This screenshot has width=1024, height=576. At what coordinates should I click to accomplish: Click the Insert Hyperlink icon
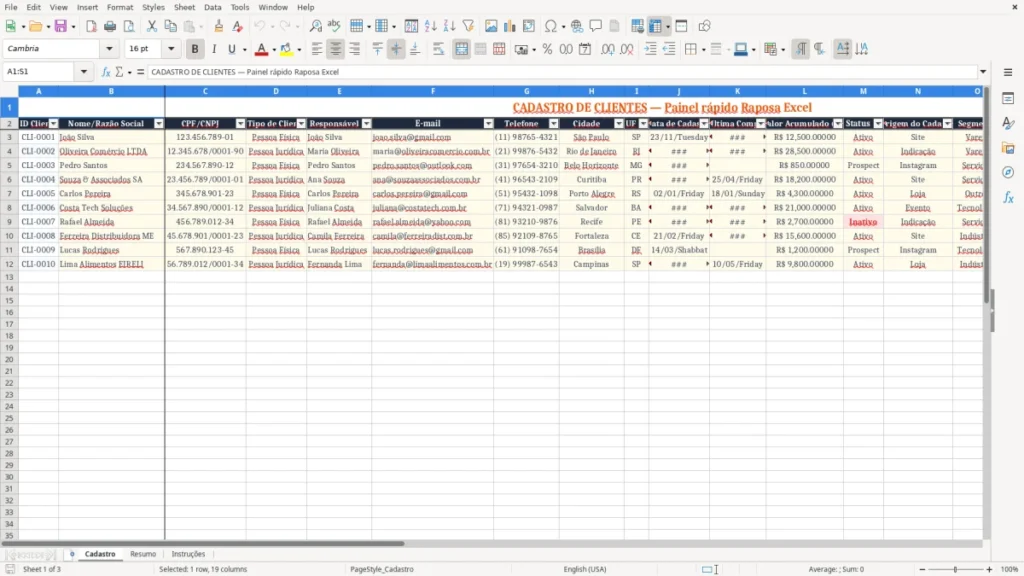(x=577, y=26)
